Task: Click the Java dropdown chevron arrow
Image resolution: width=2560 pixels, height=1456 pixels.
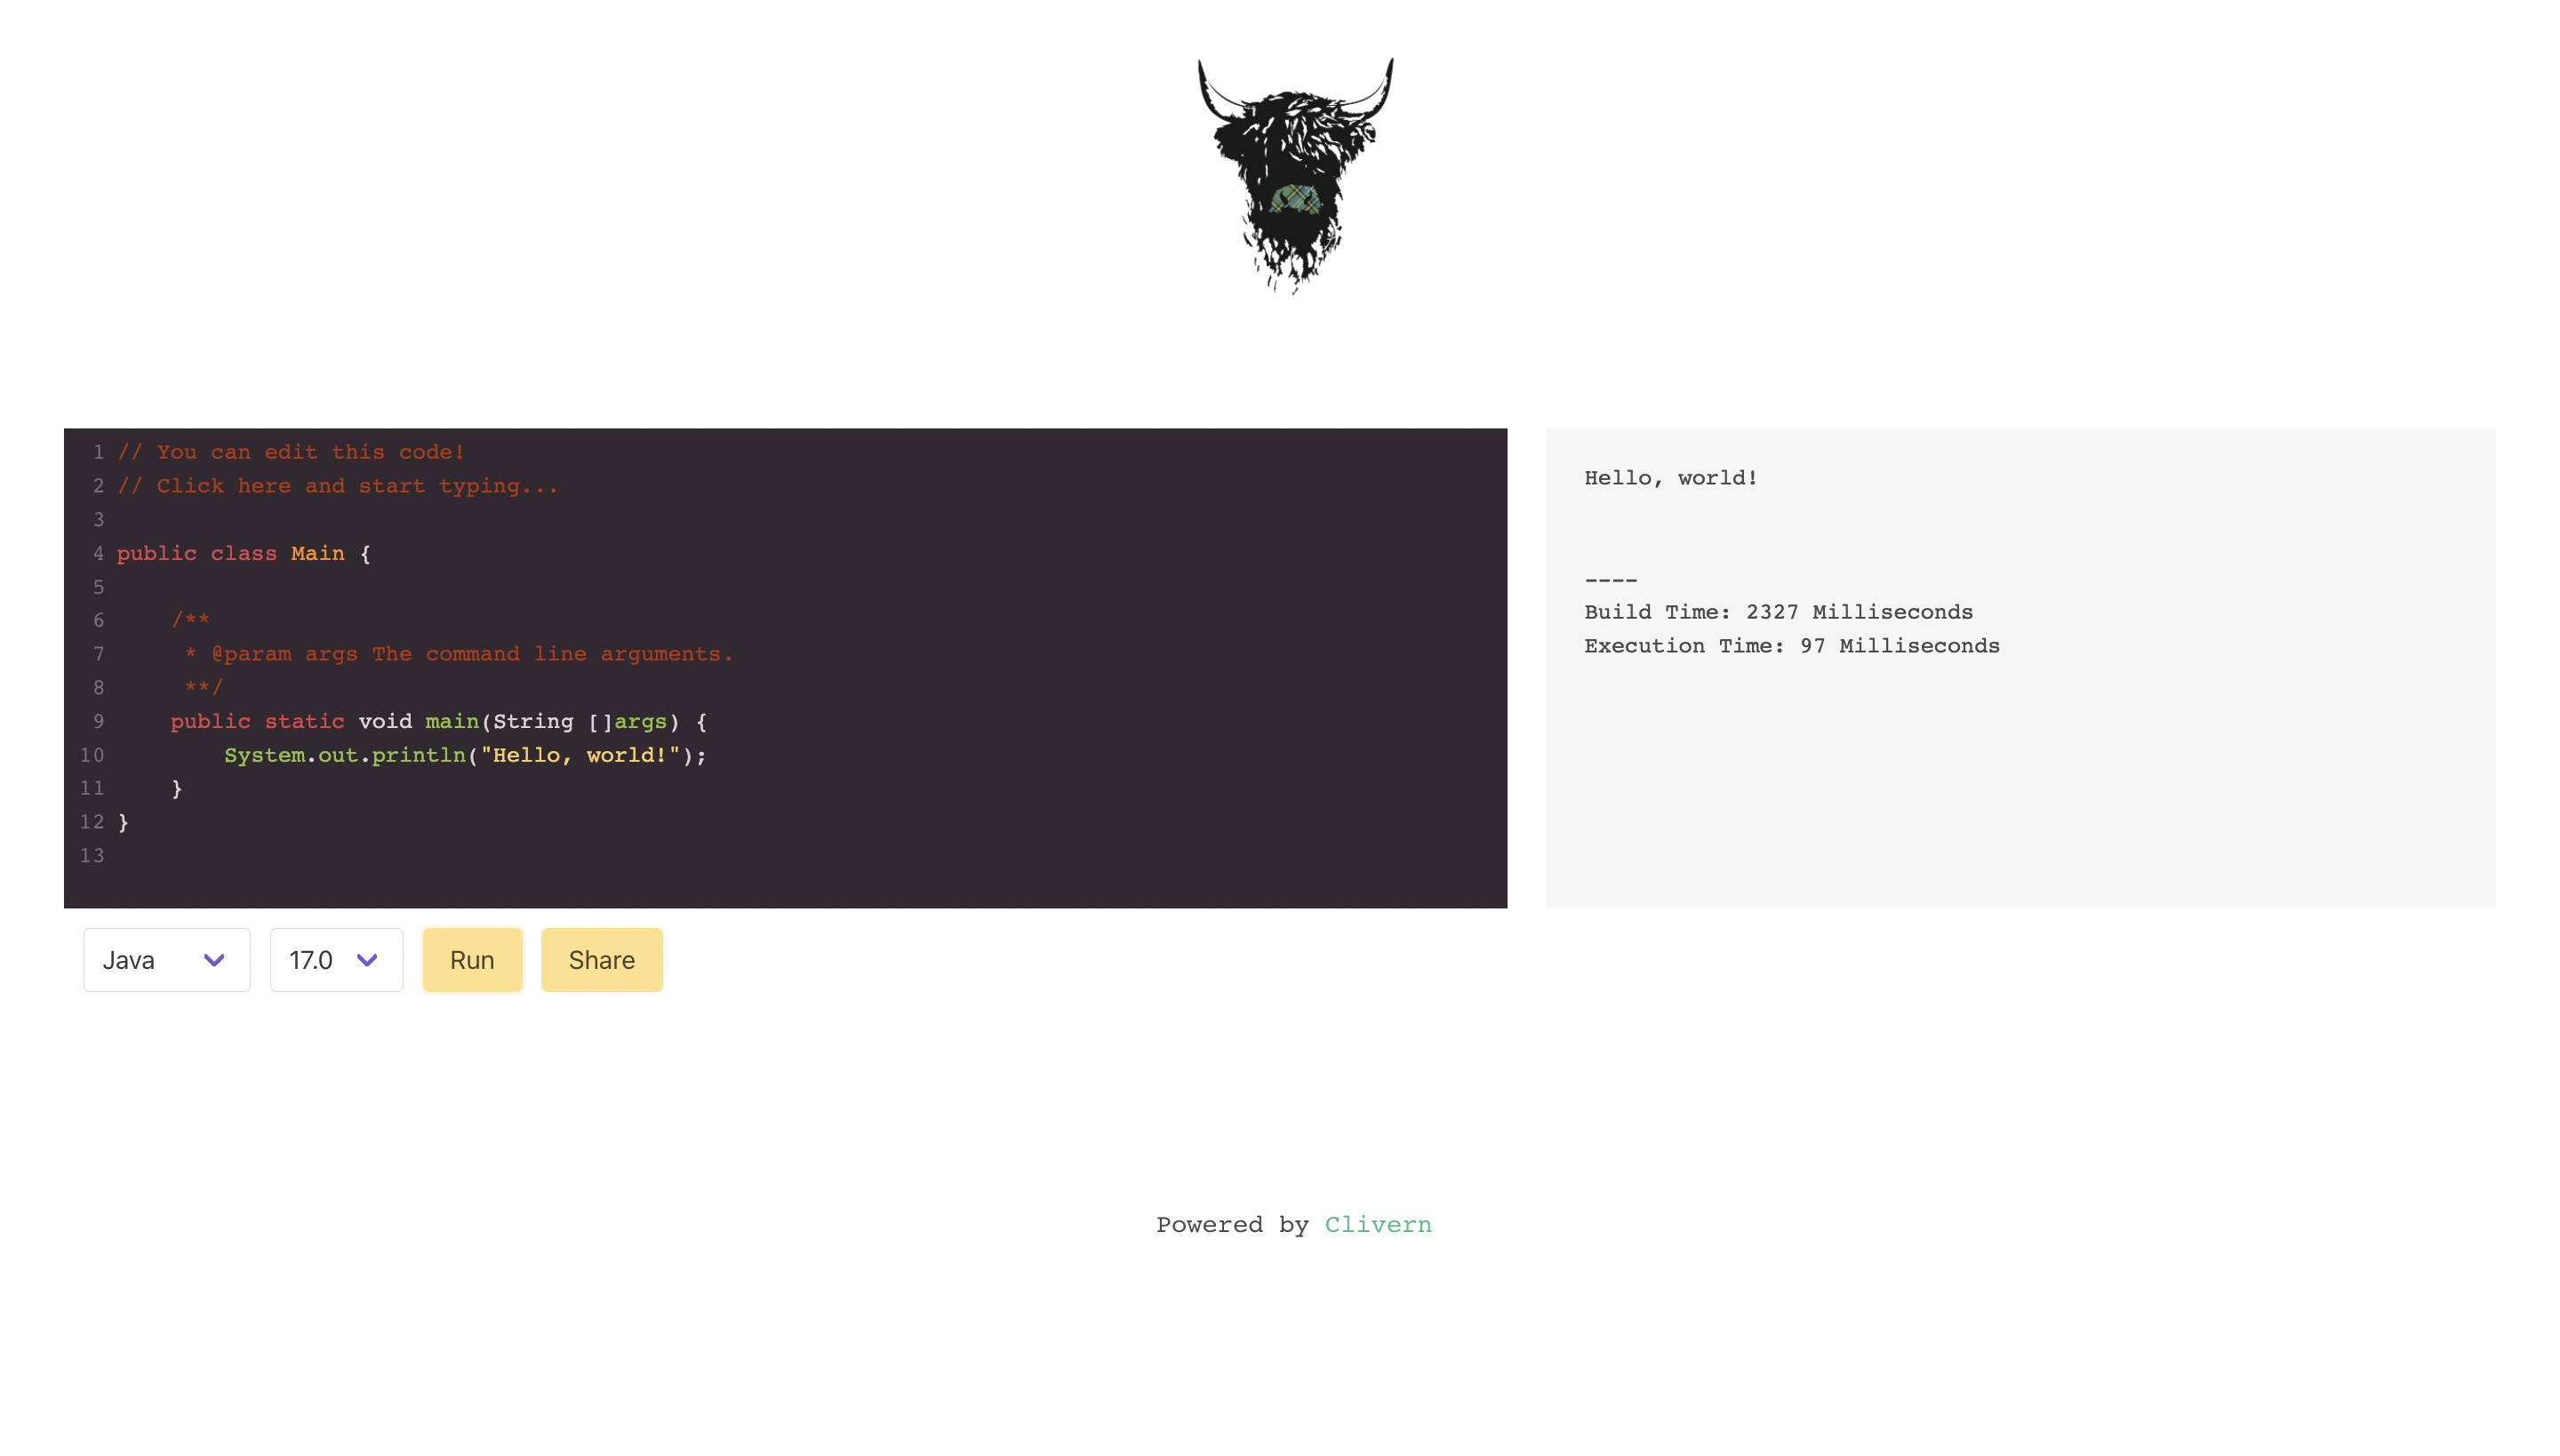Action: [x=214, y=960]
